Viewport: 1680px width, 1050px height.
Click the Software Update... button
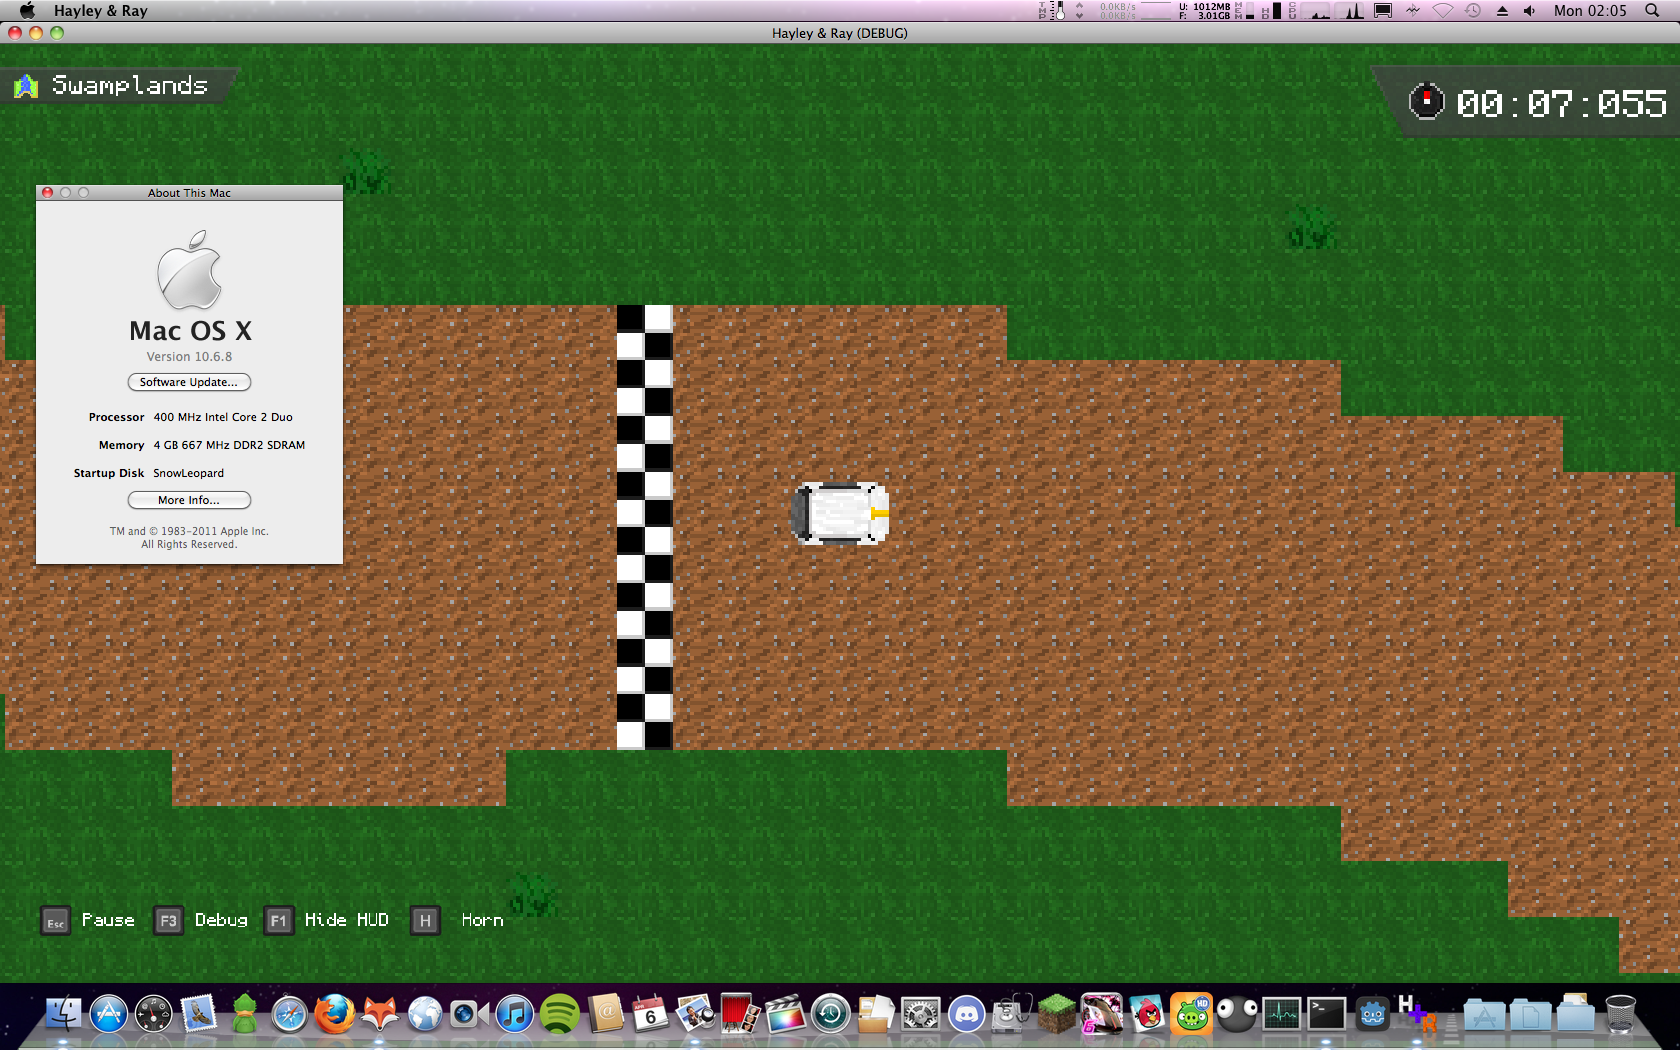point(189,382)
